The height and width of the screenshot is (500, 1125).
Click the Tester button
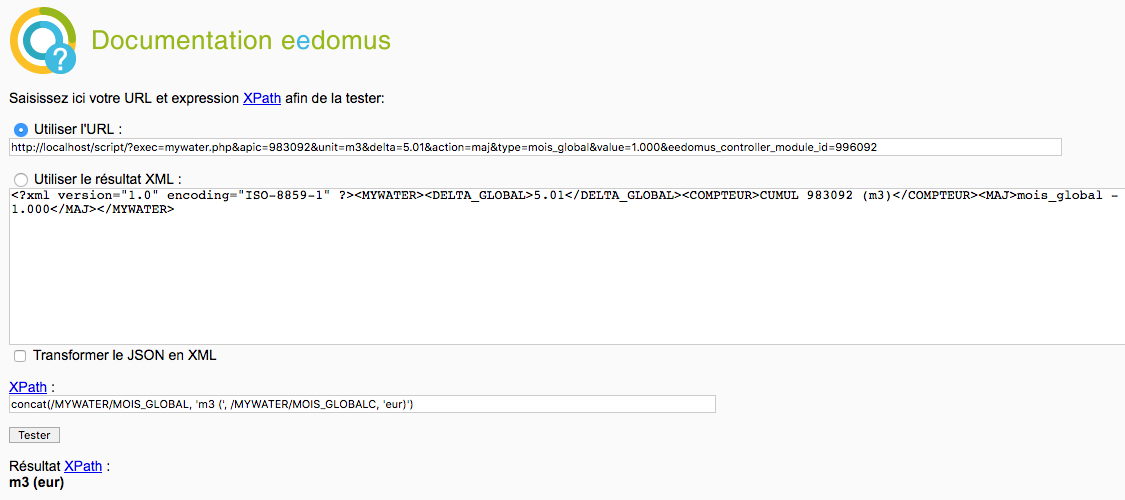pos(34,435)
